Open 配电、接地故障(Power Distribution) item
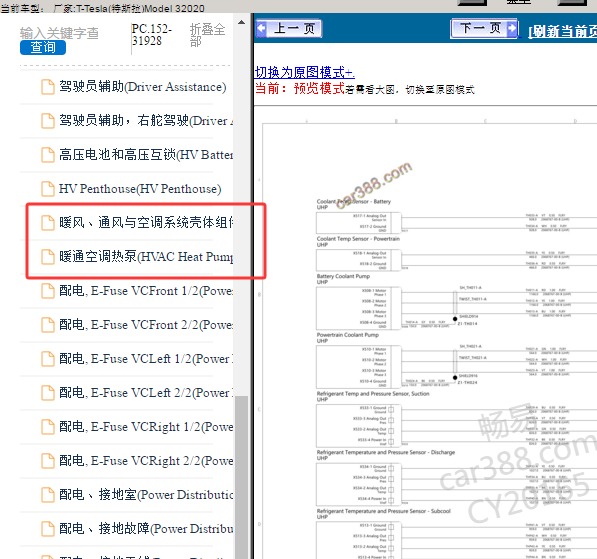597x559 pixels. pyautogui.click(x=146, y=529)
